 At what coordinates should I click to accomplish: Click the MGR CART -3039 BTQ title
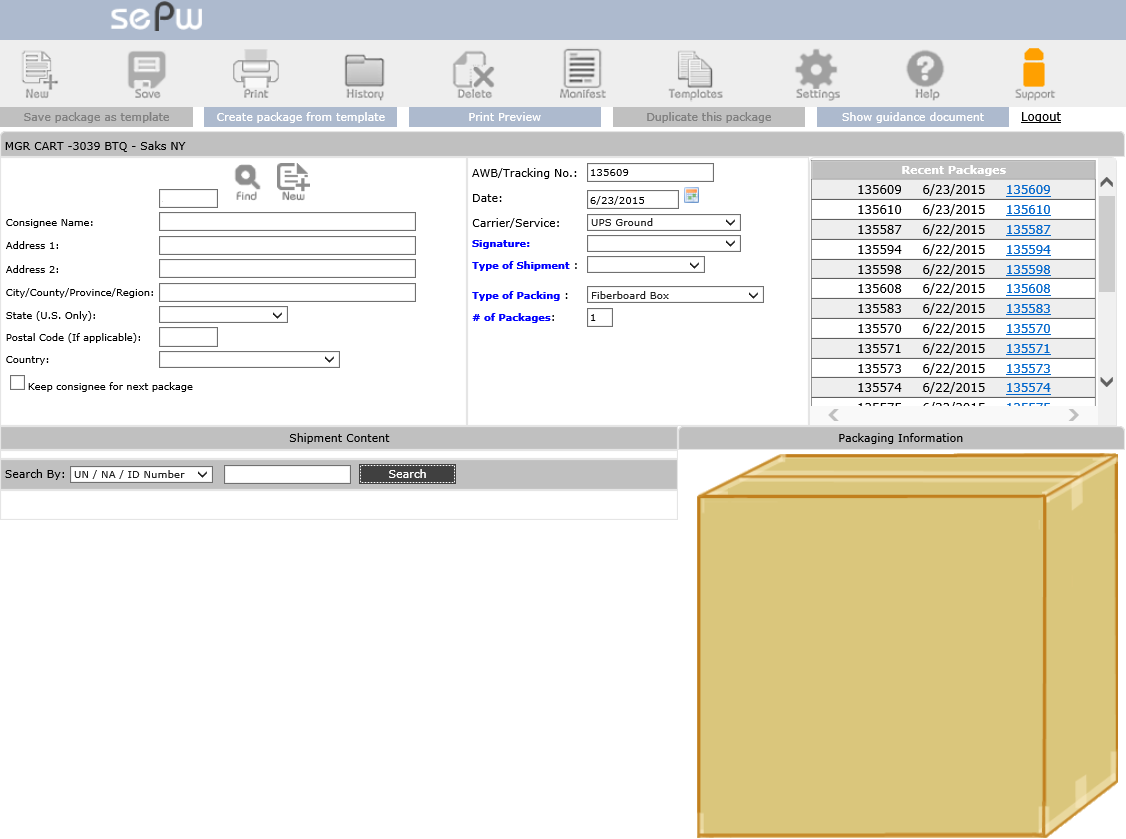click(95, 146)
